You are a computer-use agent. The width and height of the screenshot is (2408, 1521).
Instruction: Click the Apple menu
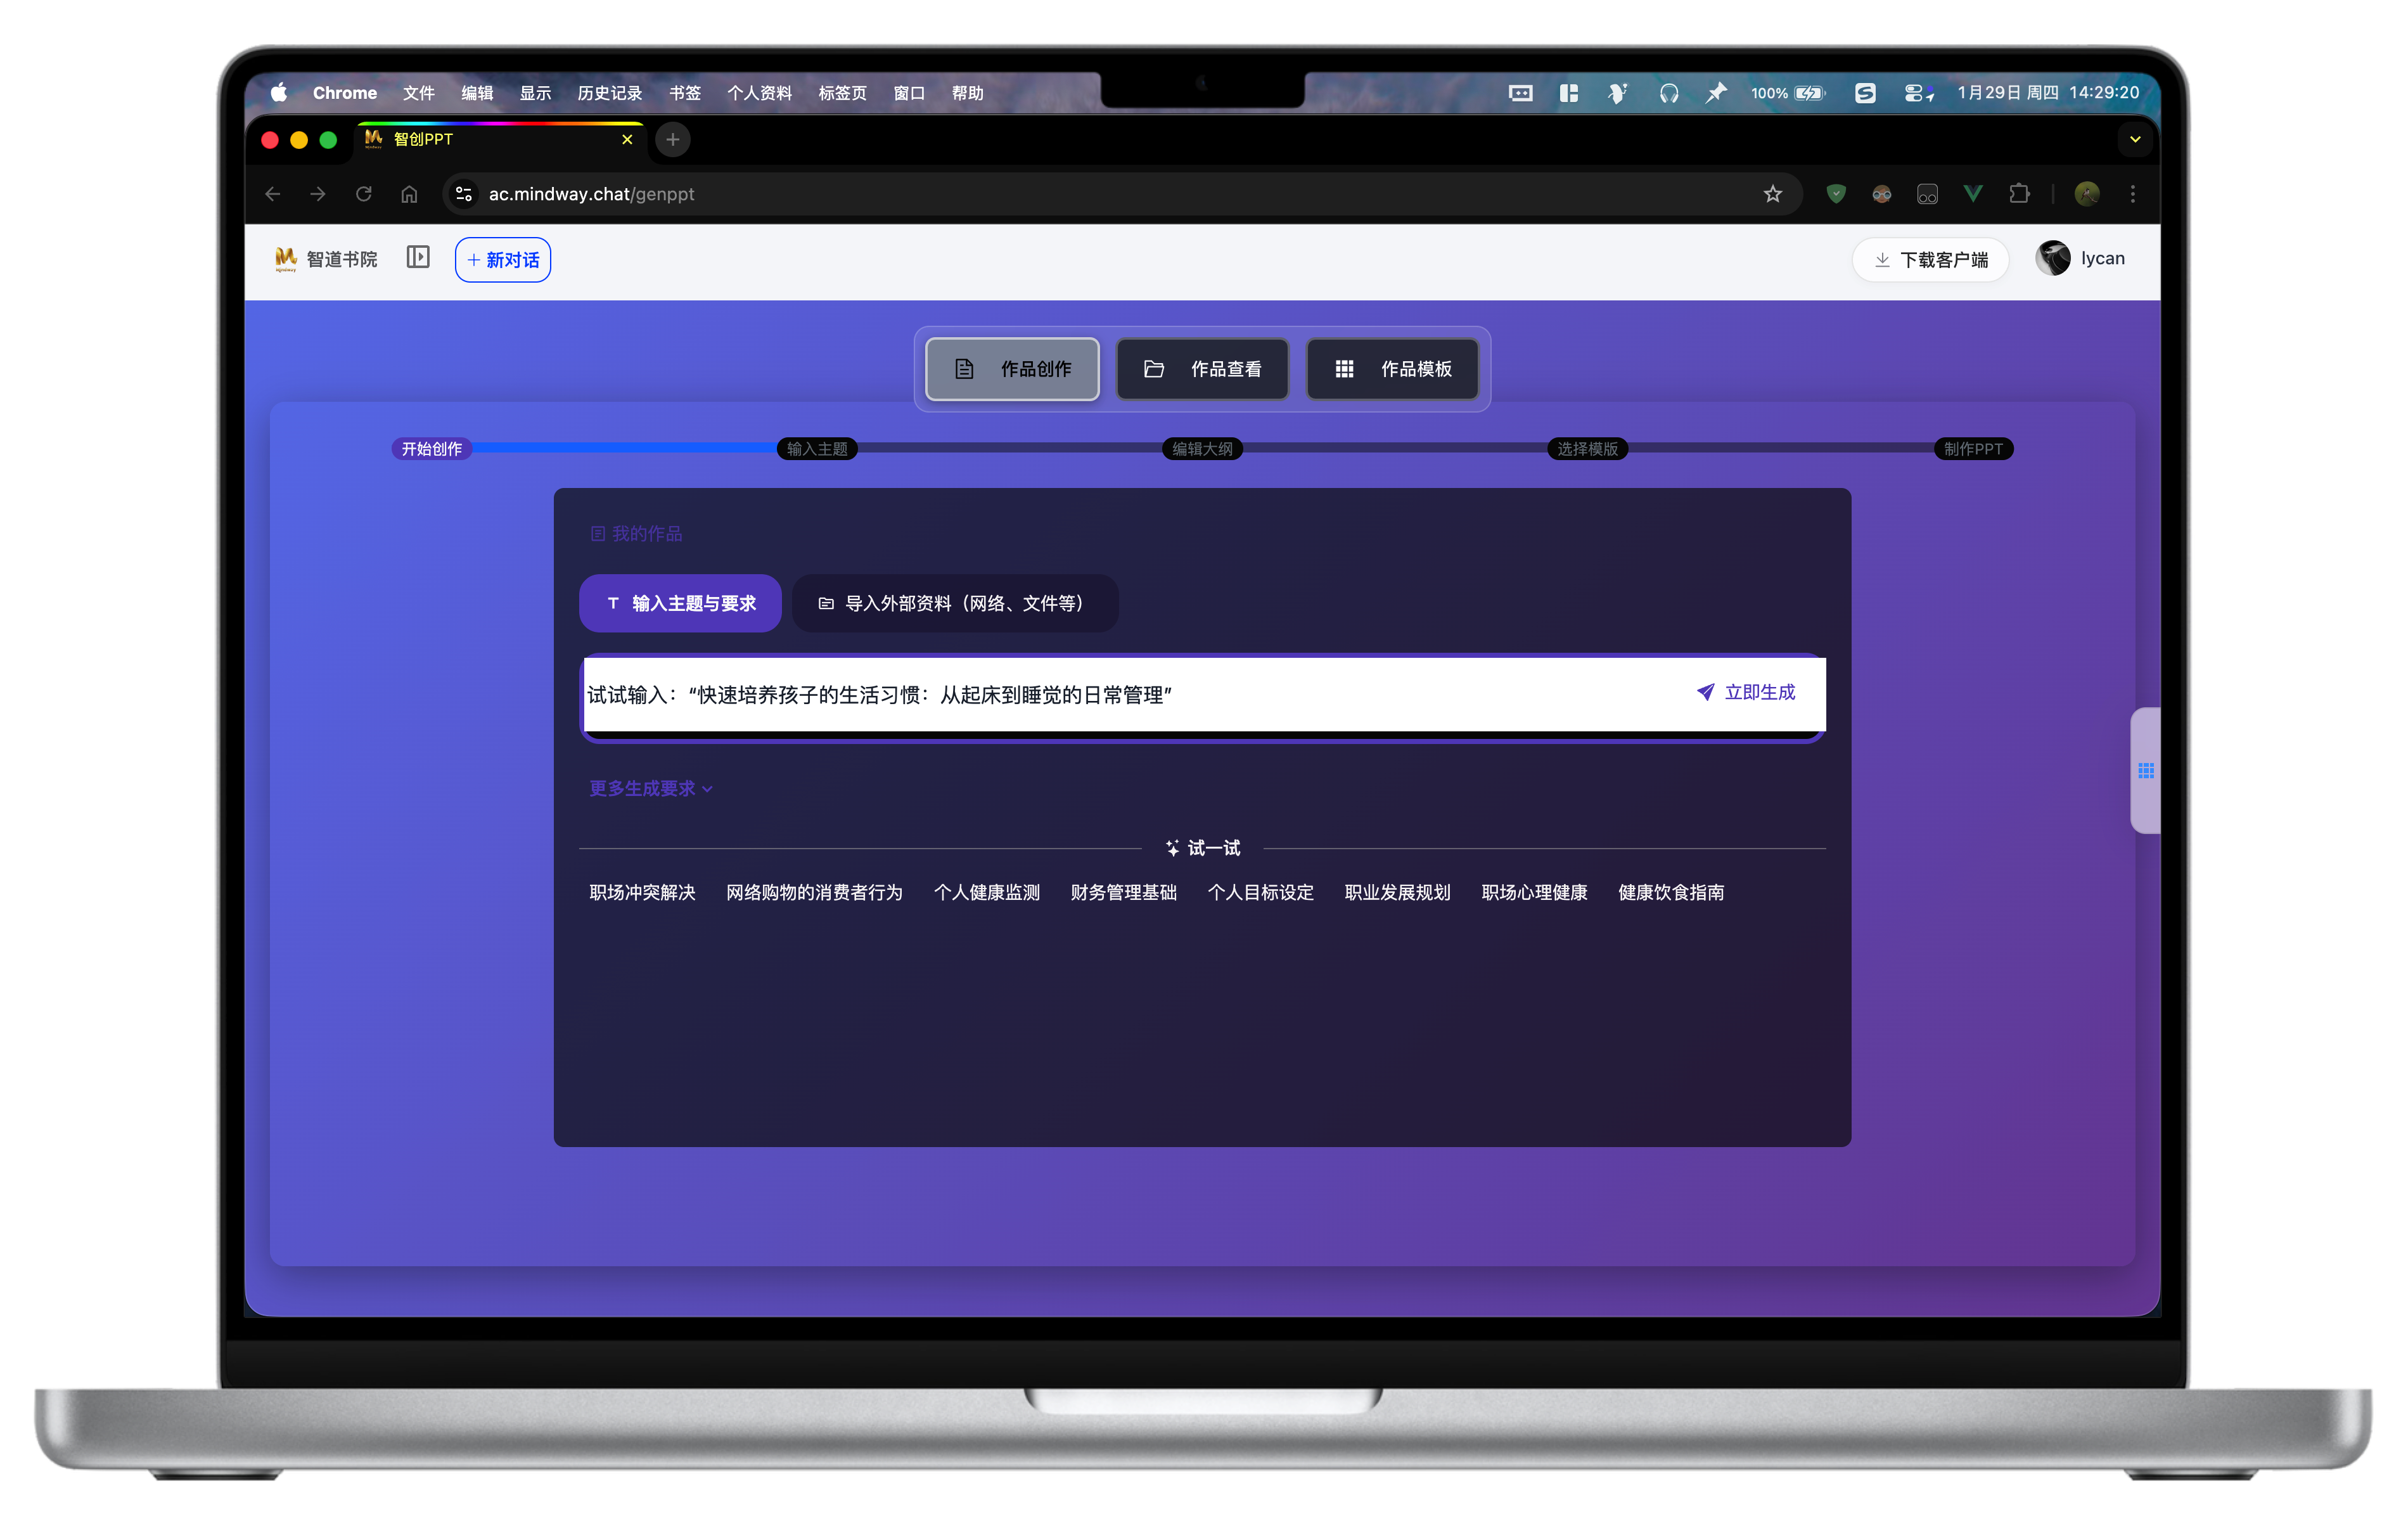point(279,93)
